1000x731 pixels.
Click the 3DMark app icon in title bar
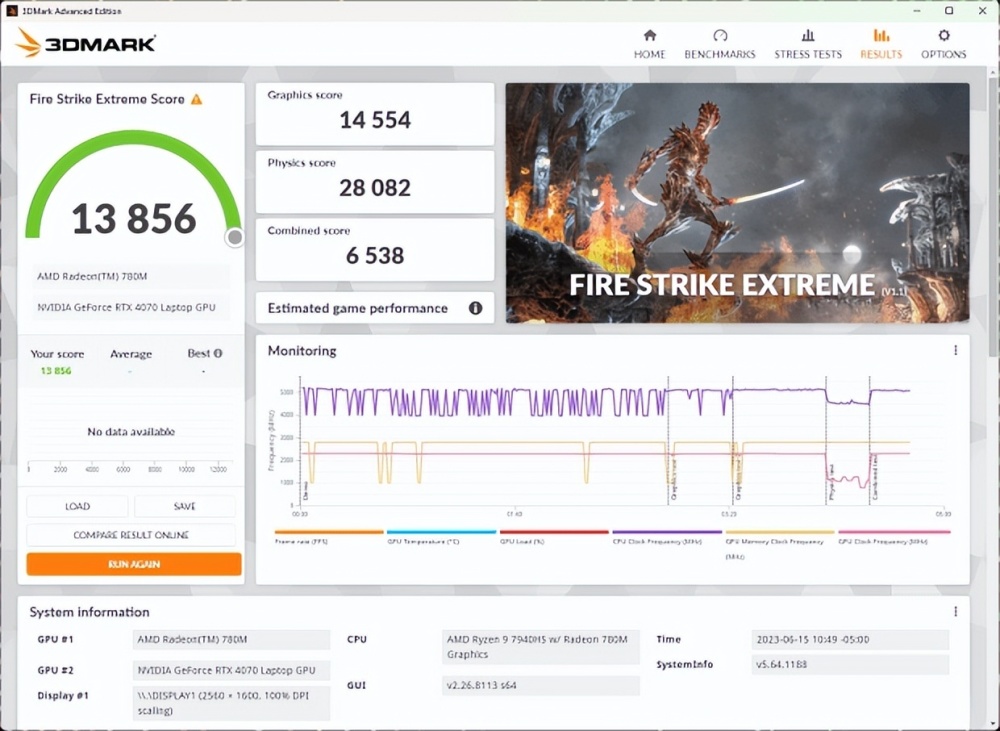(11, 11)
